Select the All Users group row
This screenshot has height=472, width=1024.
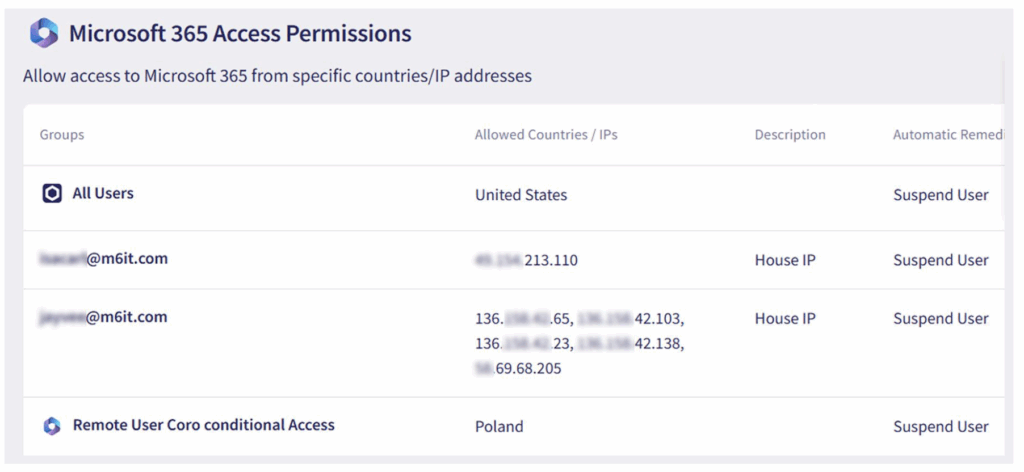(513, 197)
